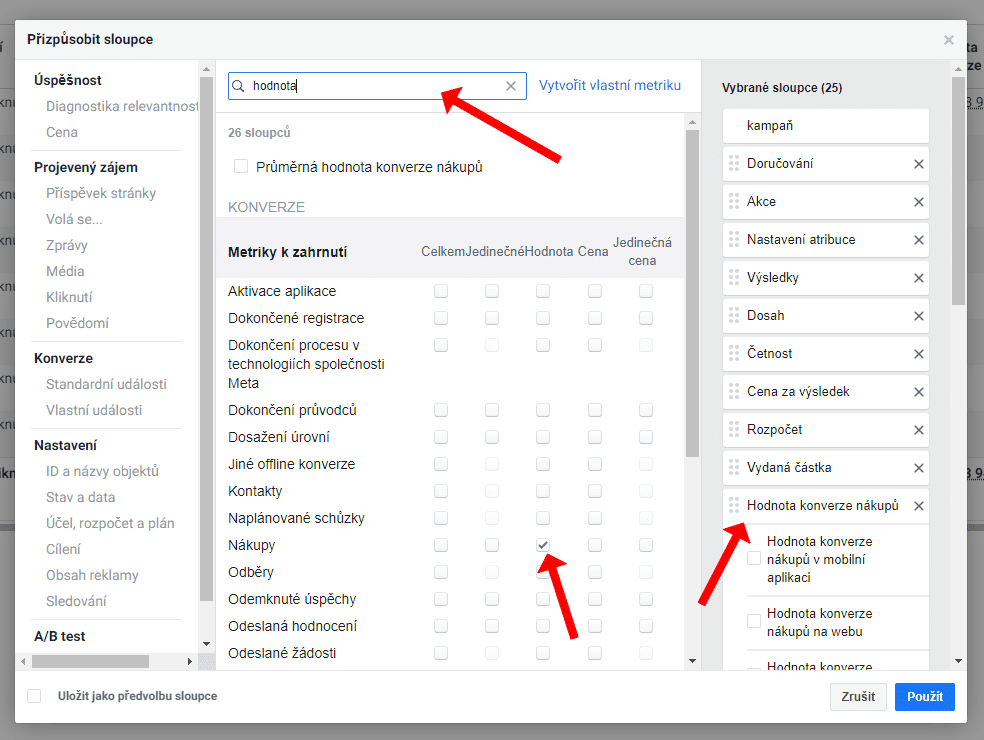Image resolution: width=984 pixels, height=740 pixels.
Task: Click Vytvořit vlastní metriku link
Action: point(610,86)
